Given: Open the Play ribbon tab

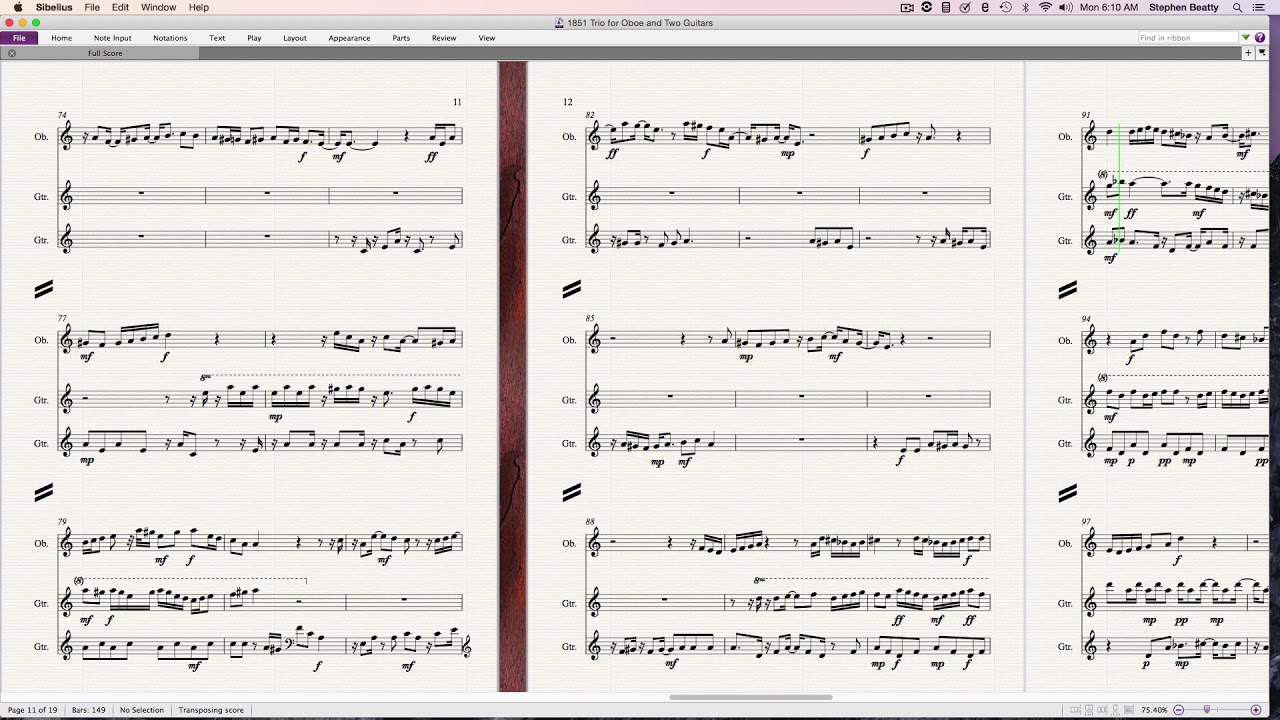Looking at the screenshot, I should 254,38.
